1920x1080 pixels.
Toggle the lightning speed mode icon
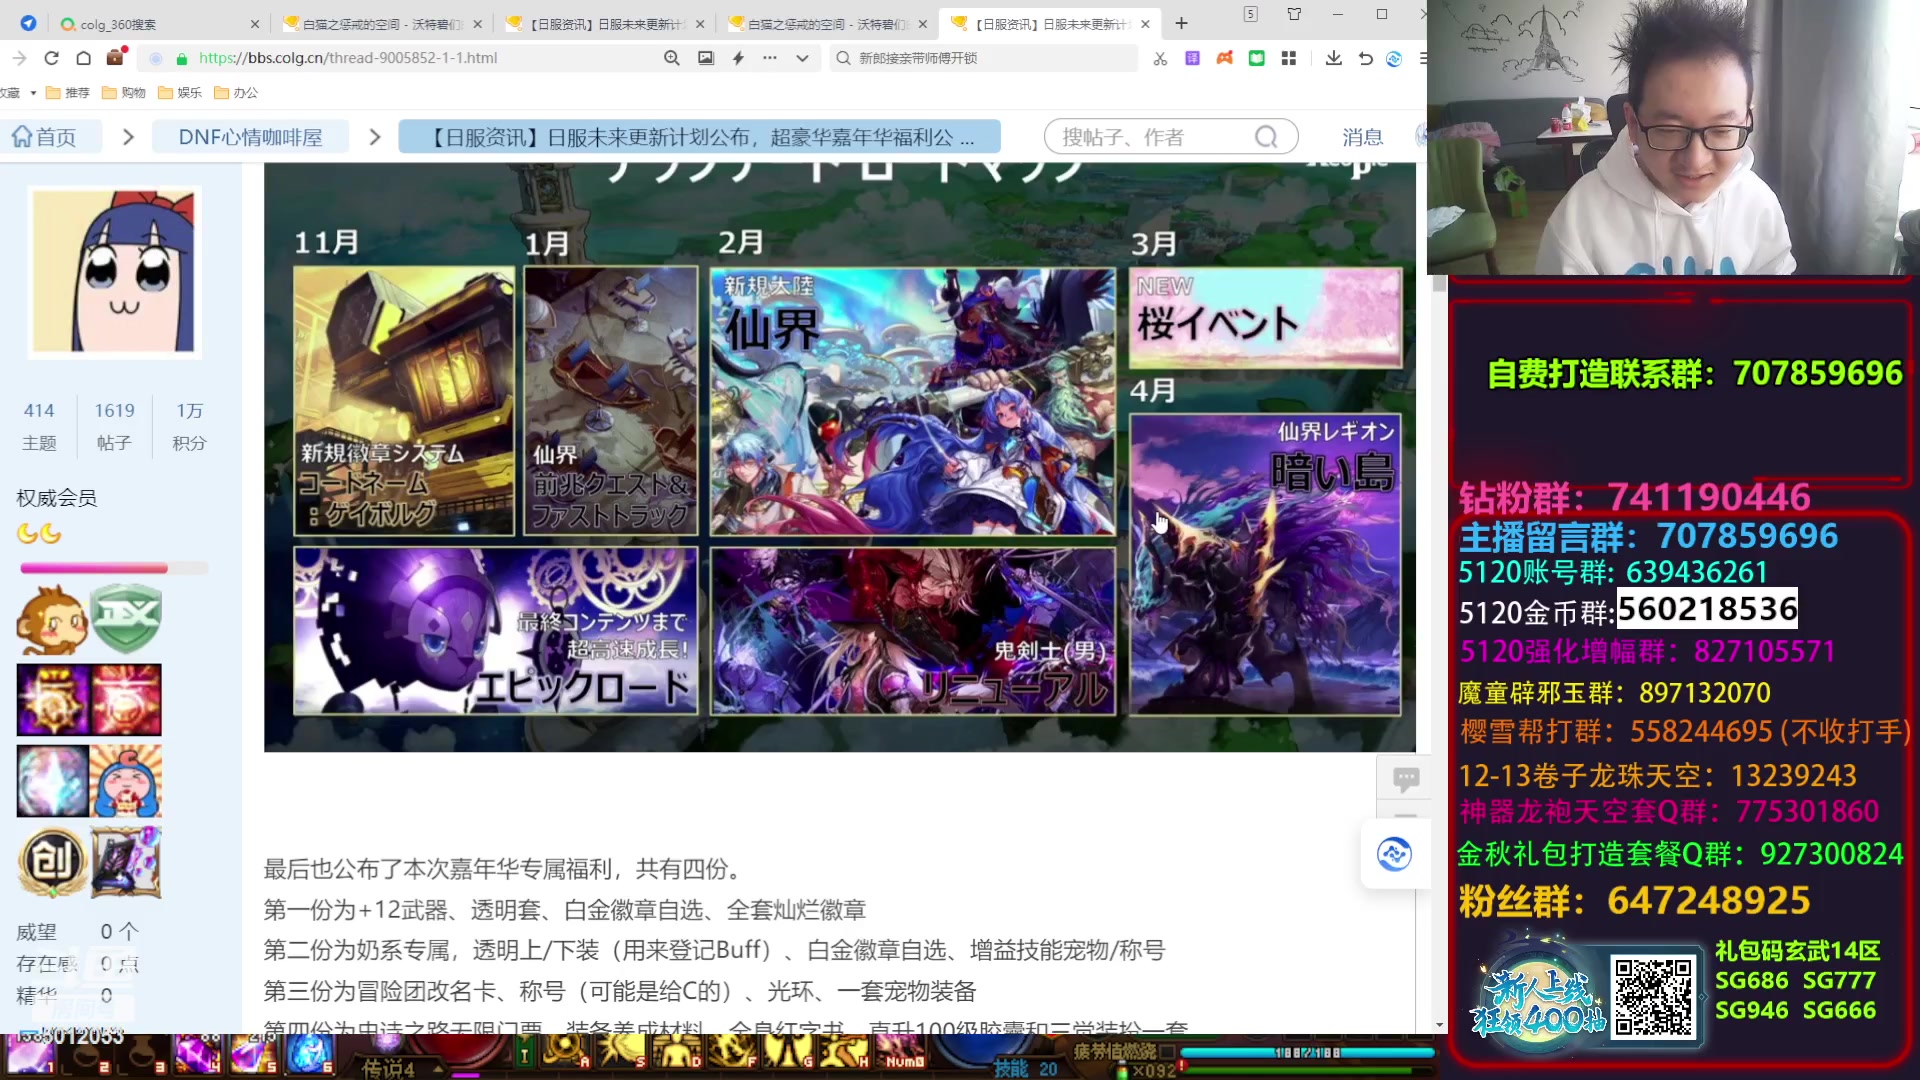pyautogui.click(x=738, y=58)
